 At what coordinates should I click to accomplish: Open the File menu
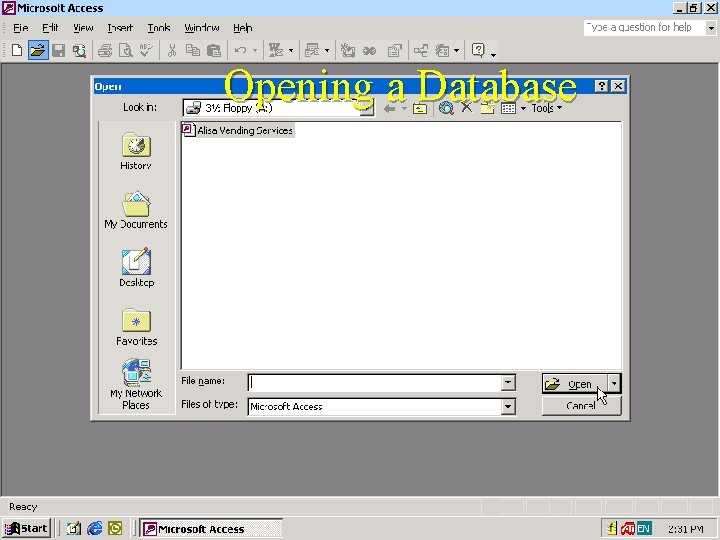point(21,28)
